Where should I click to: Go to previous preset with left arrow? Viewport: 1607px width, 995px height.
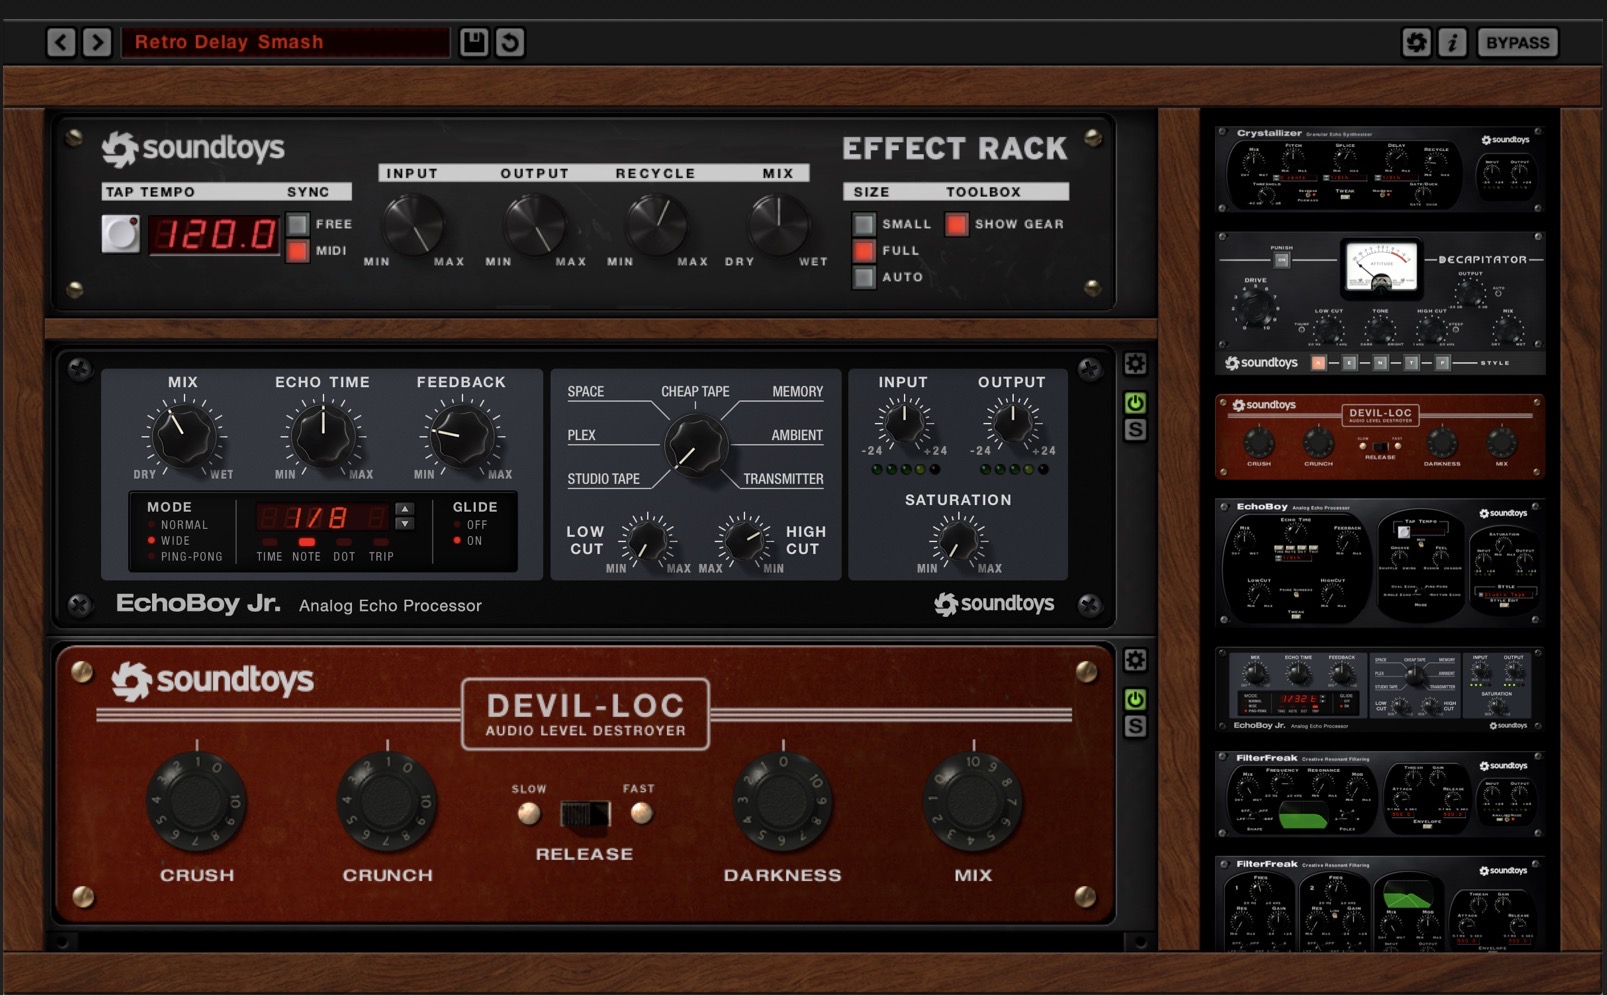58,41
